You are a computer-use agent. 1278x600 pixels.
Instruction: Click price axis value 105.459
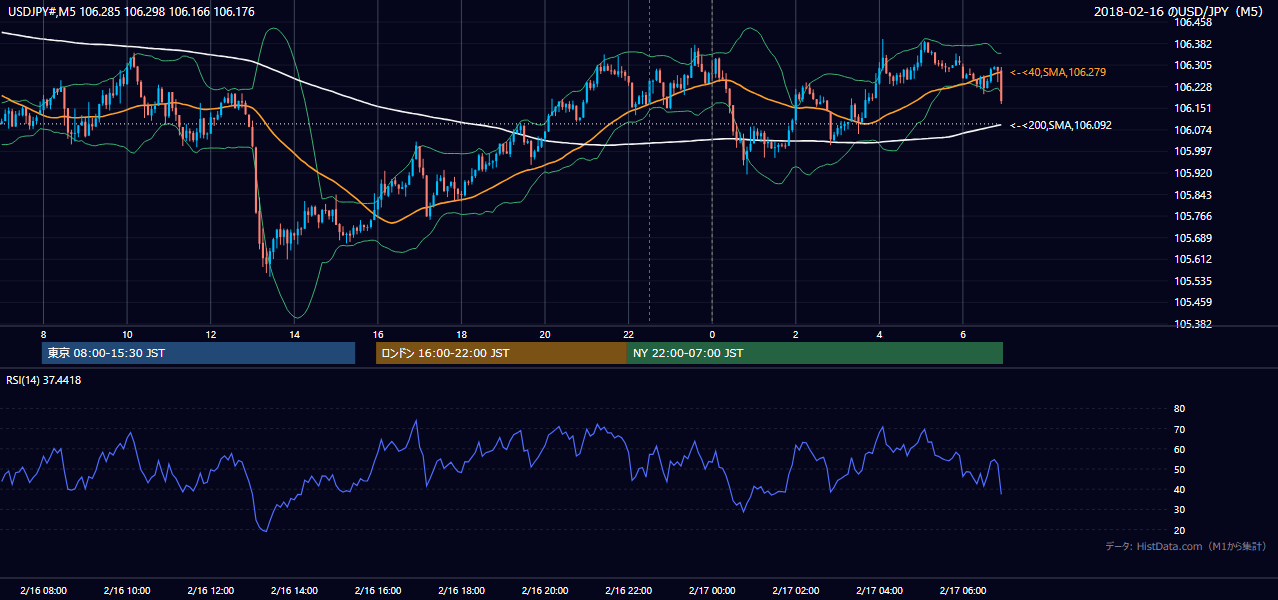(1194, 302)
